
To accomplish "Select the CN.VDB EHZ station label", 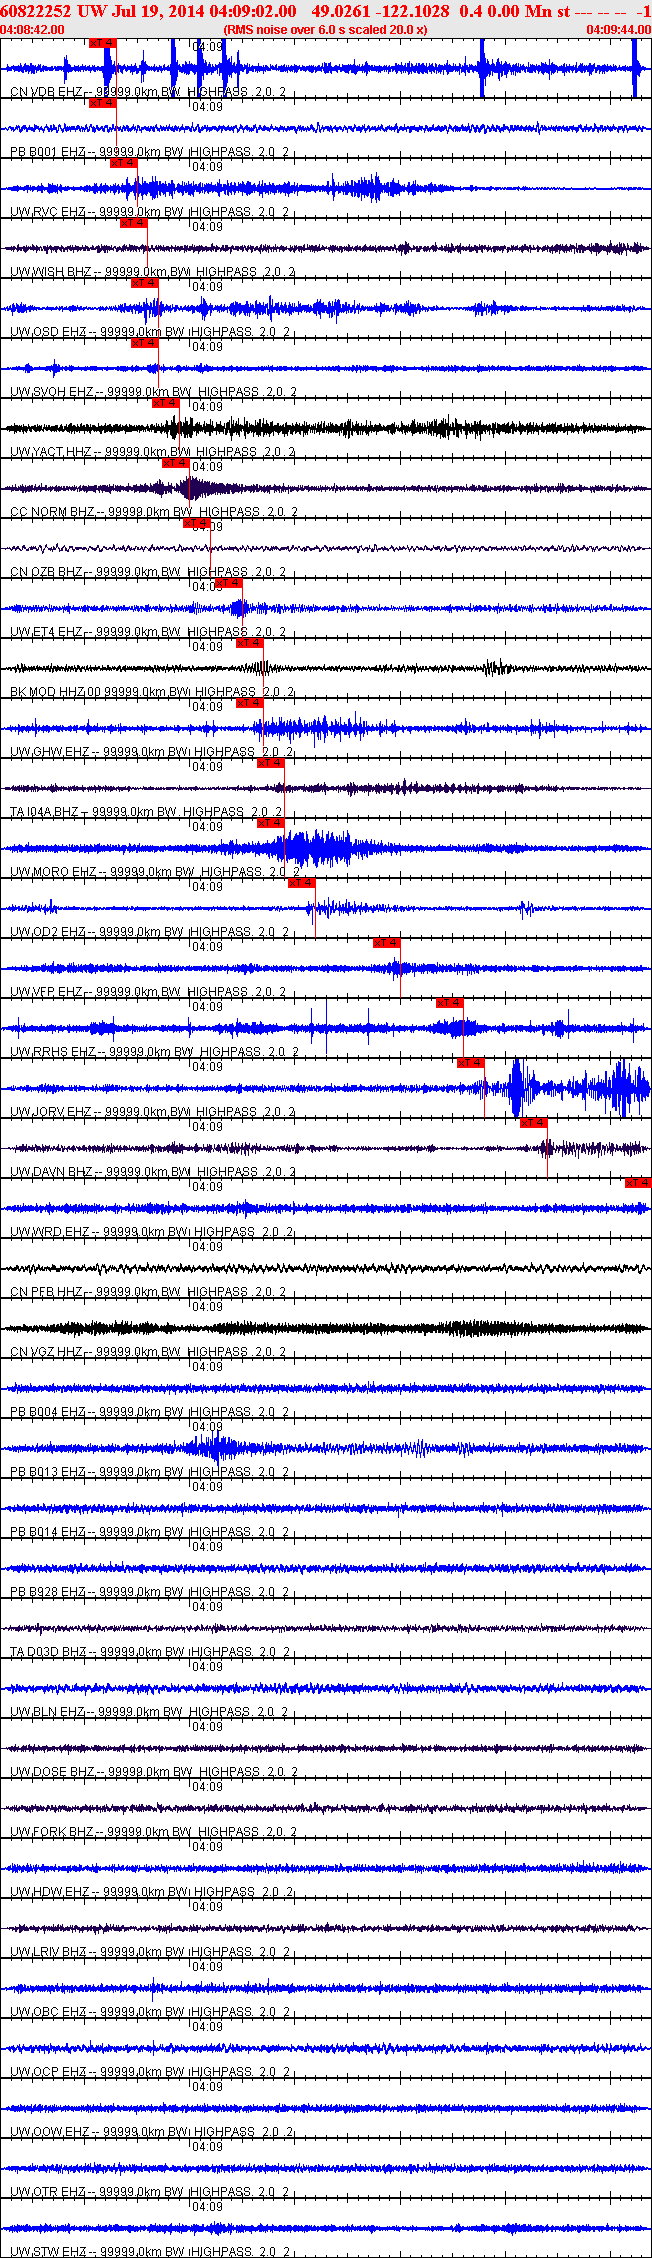I will point(47,92).
